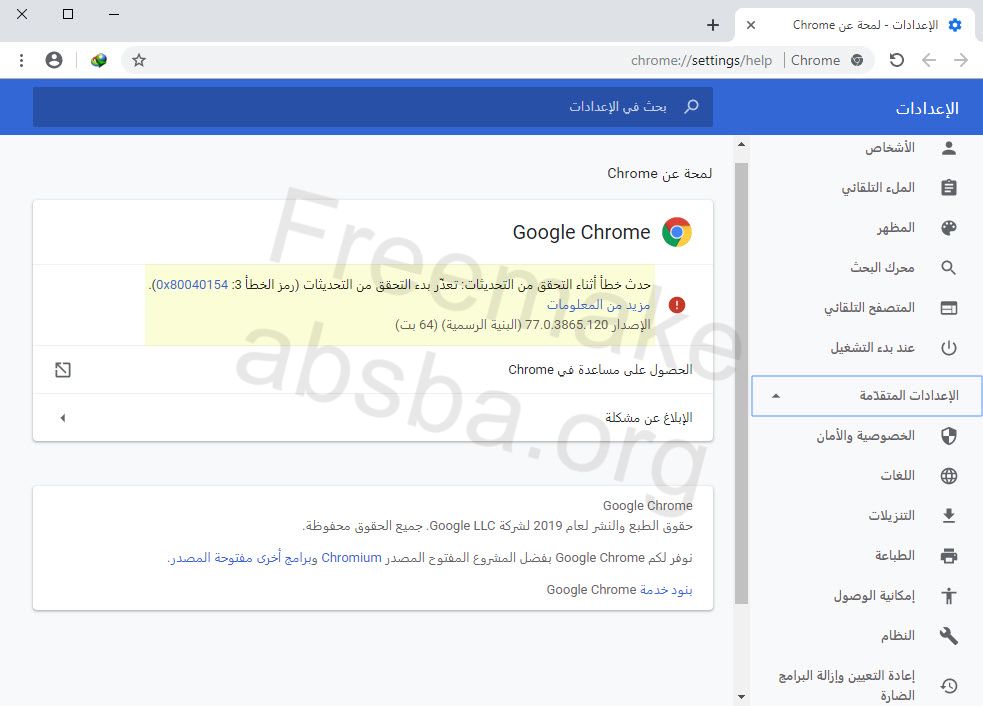Open الملء التلقائي (Autofill) section
The width and height of the screenshot is (983, 706).
(878, 187)
